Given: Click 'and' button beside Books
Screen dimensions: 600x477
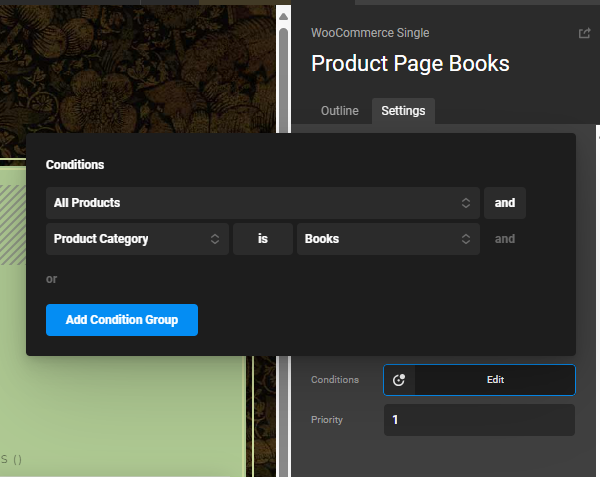Looking at the screenshot, I should click(505, 239).
